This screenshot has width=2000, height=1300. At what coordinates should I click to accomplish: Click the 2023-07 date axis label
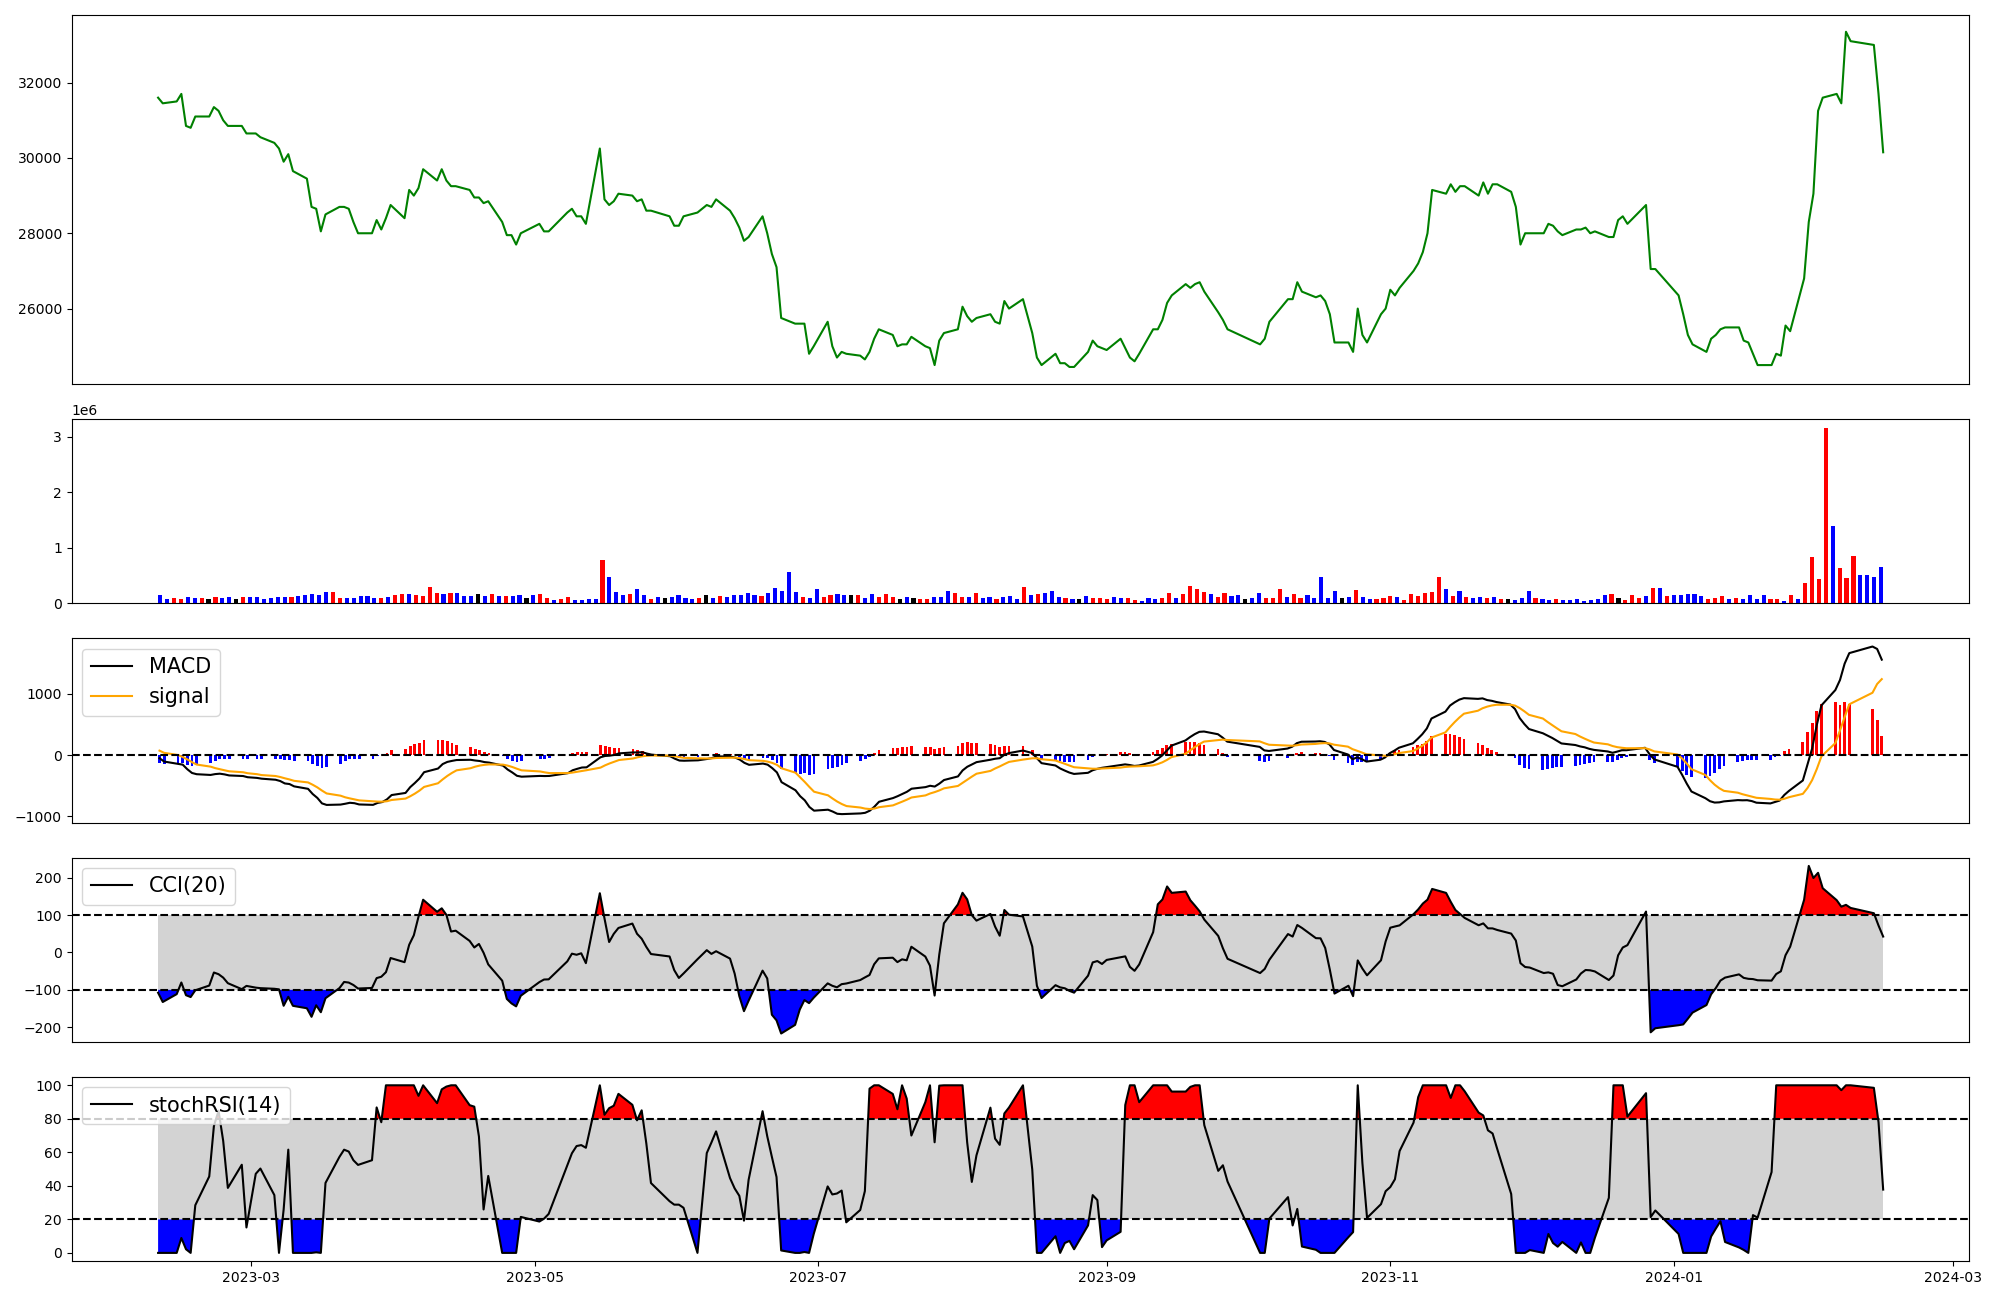pos(819,1277)
